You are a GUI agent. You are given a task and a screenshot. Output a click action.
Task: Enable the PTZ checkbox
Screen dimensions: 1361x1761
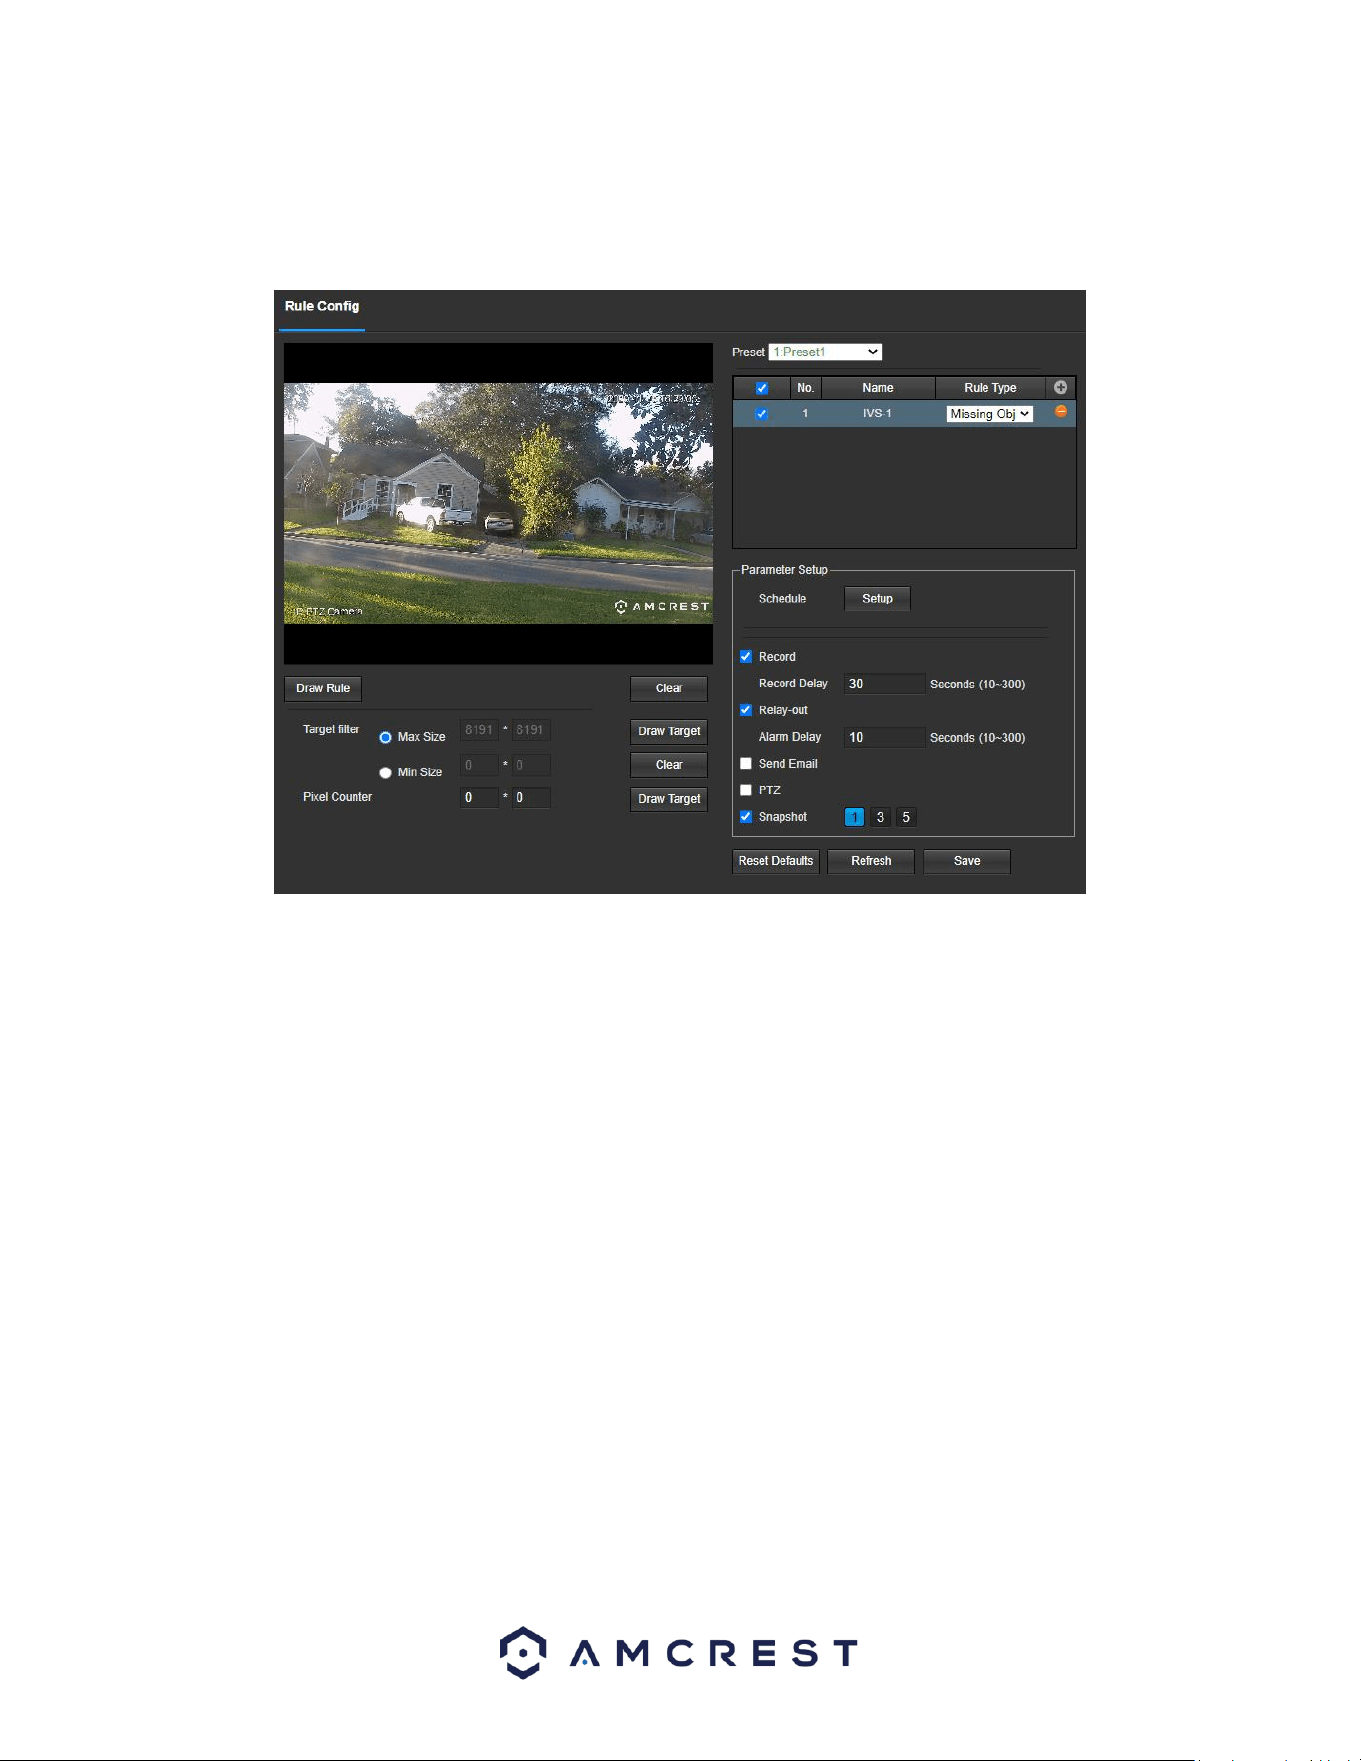point(746,790)
